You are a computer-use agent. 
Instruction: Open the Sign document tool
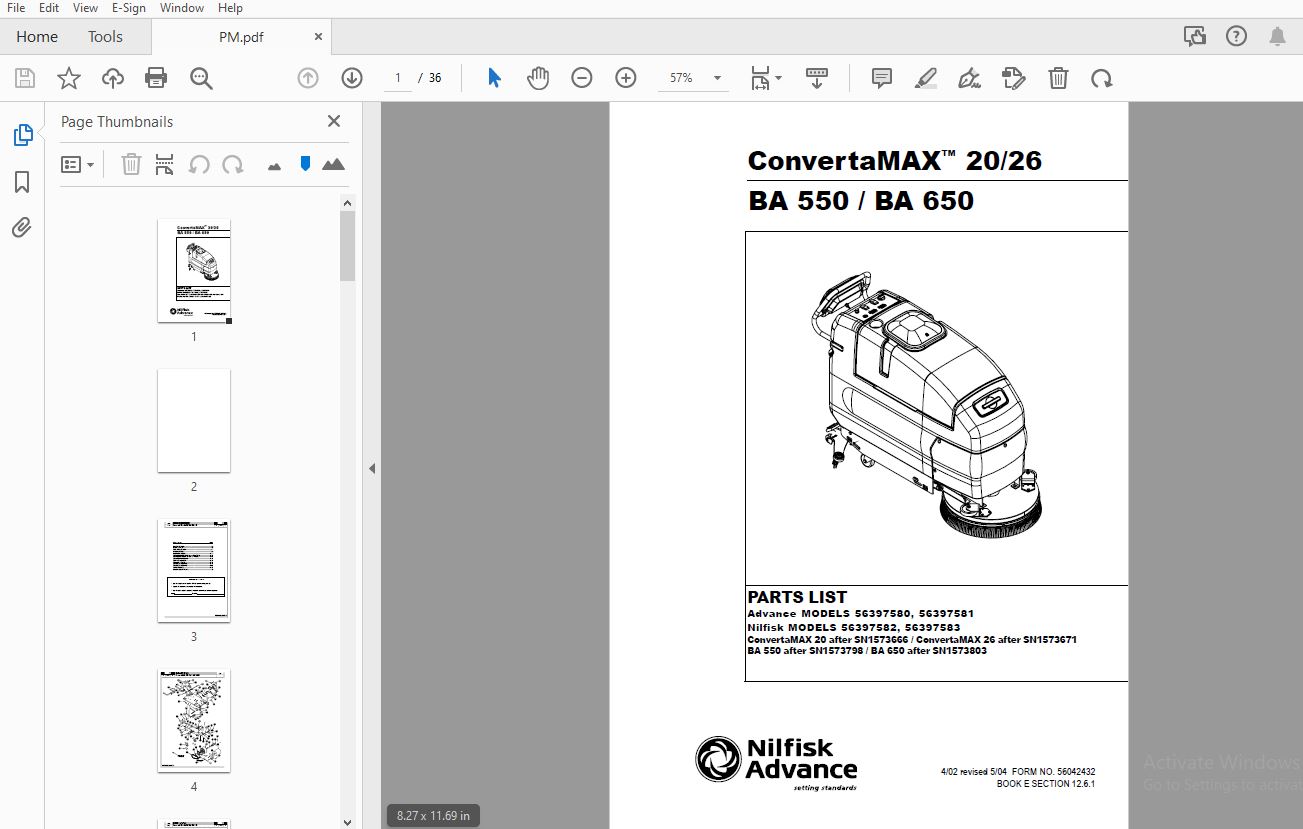(x=969, y=78)
